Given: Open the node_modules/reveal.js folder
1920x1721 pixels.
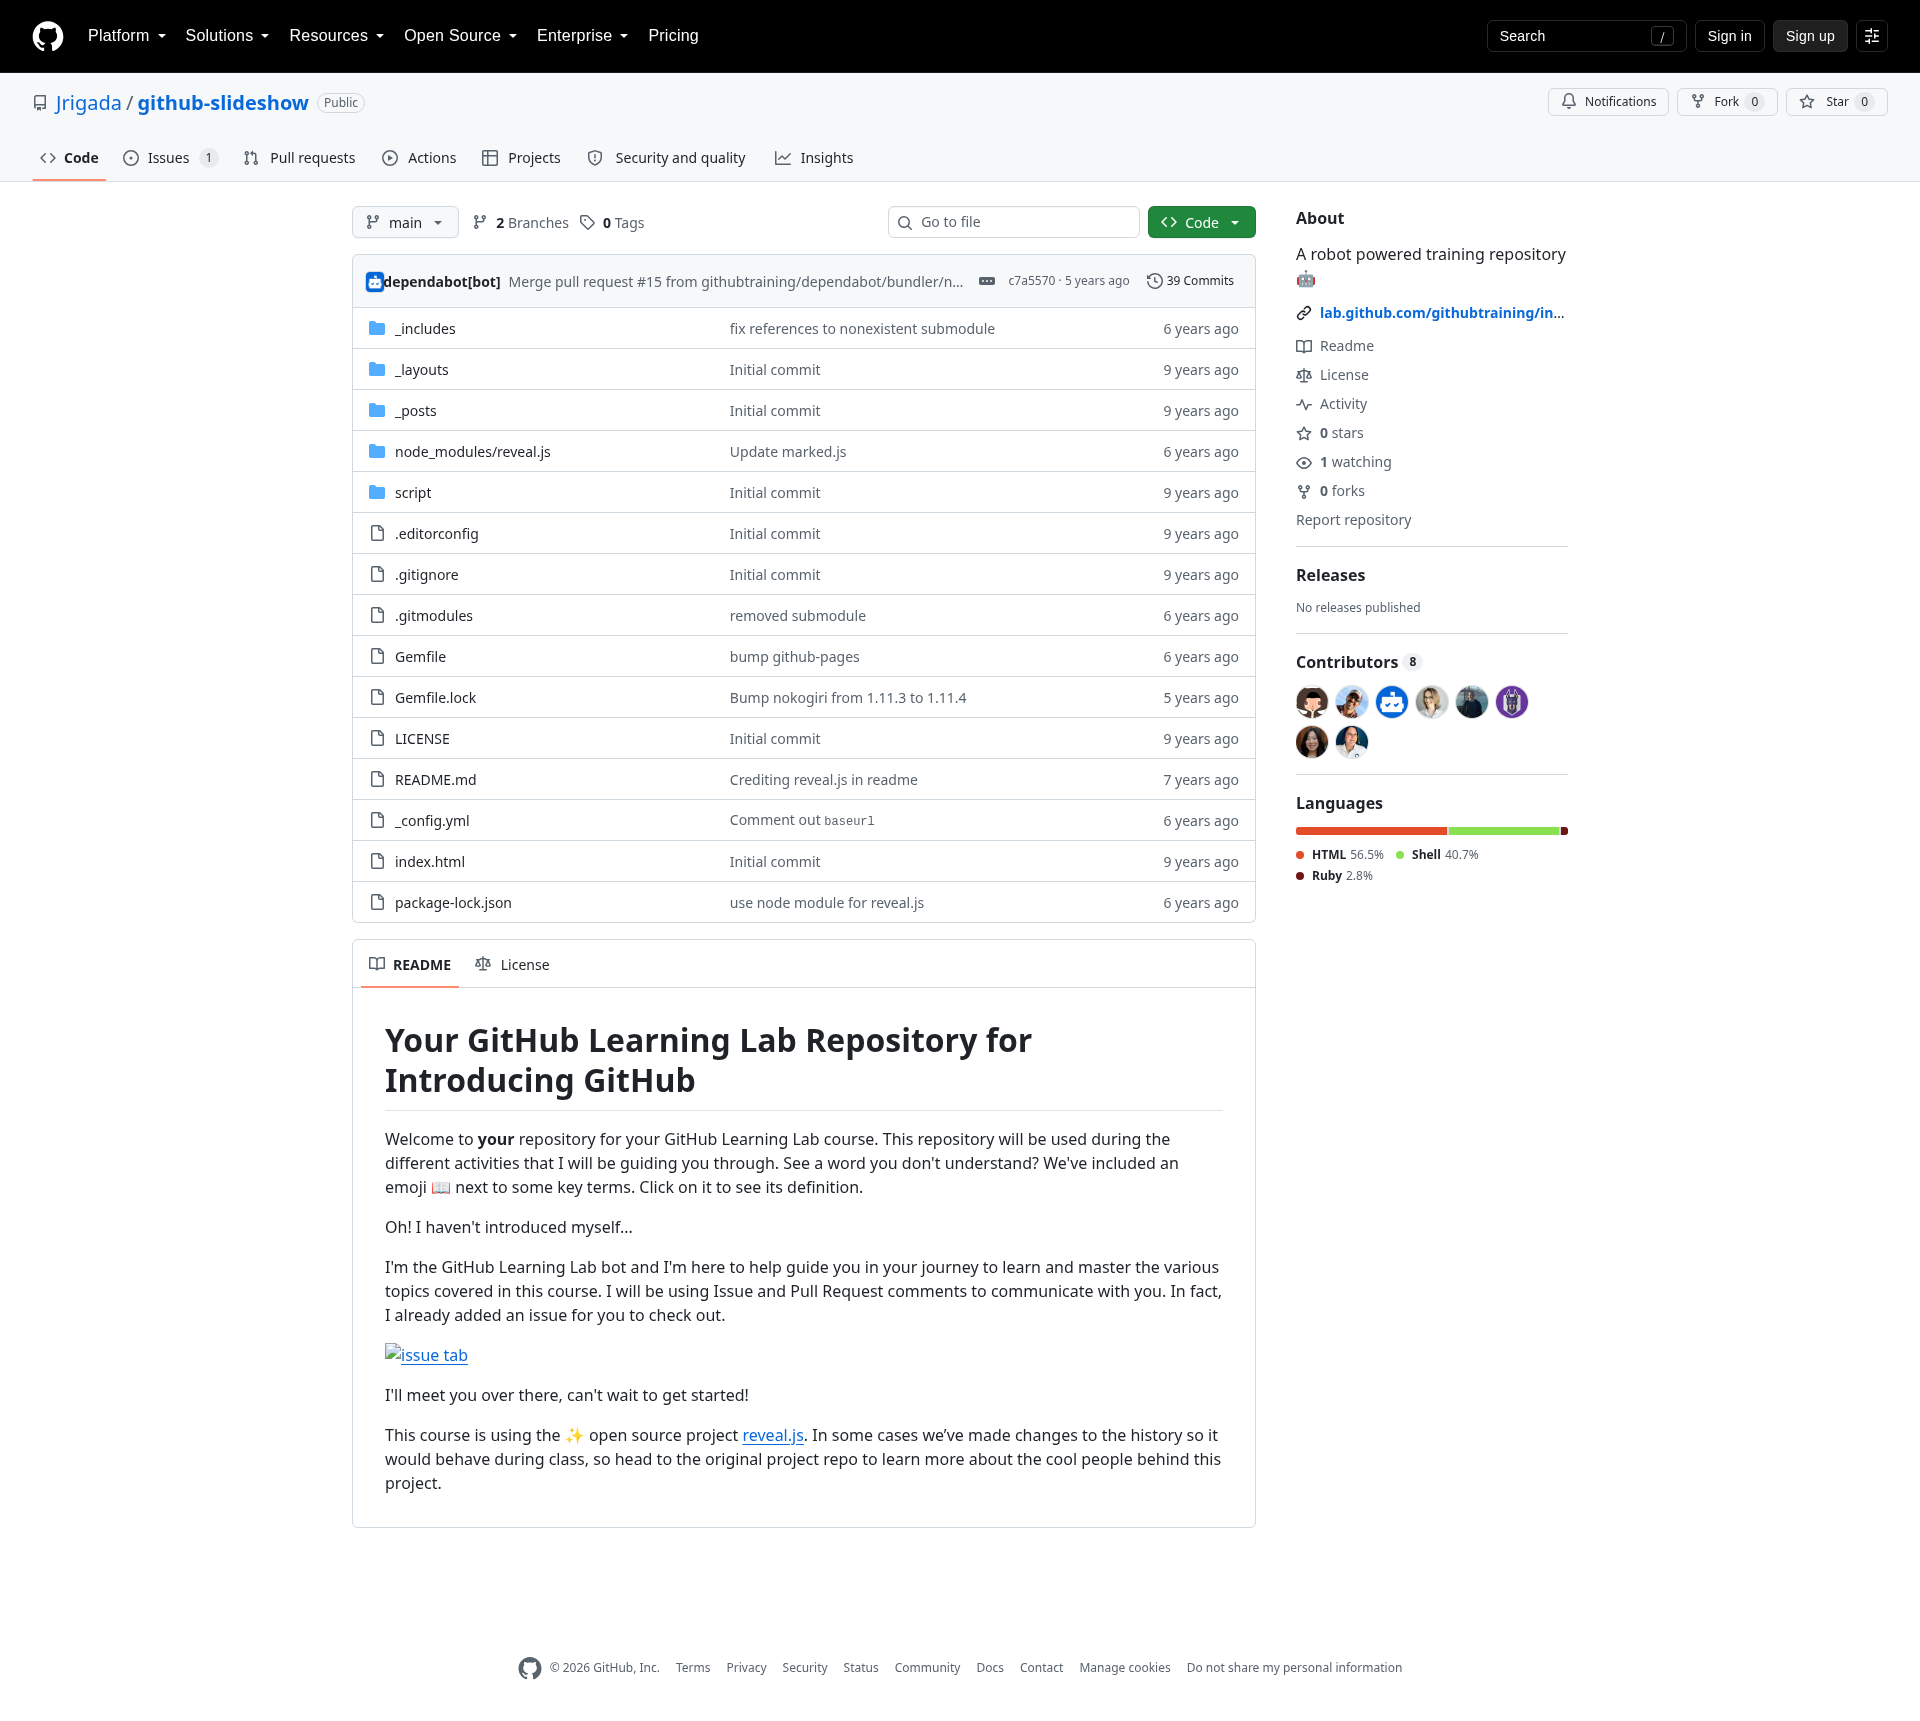Looking at the screenshot, I should click(472, 452).
